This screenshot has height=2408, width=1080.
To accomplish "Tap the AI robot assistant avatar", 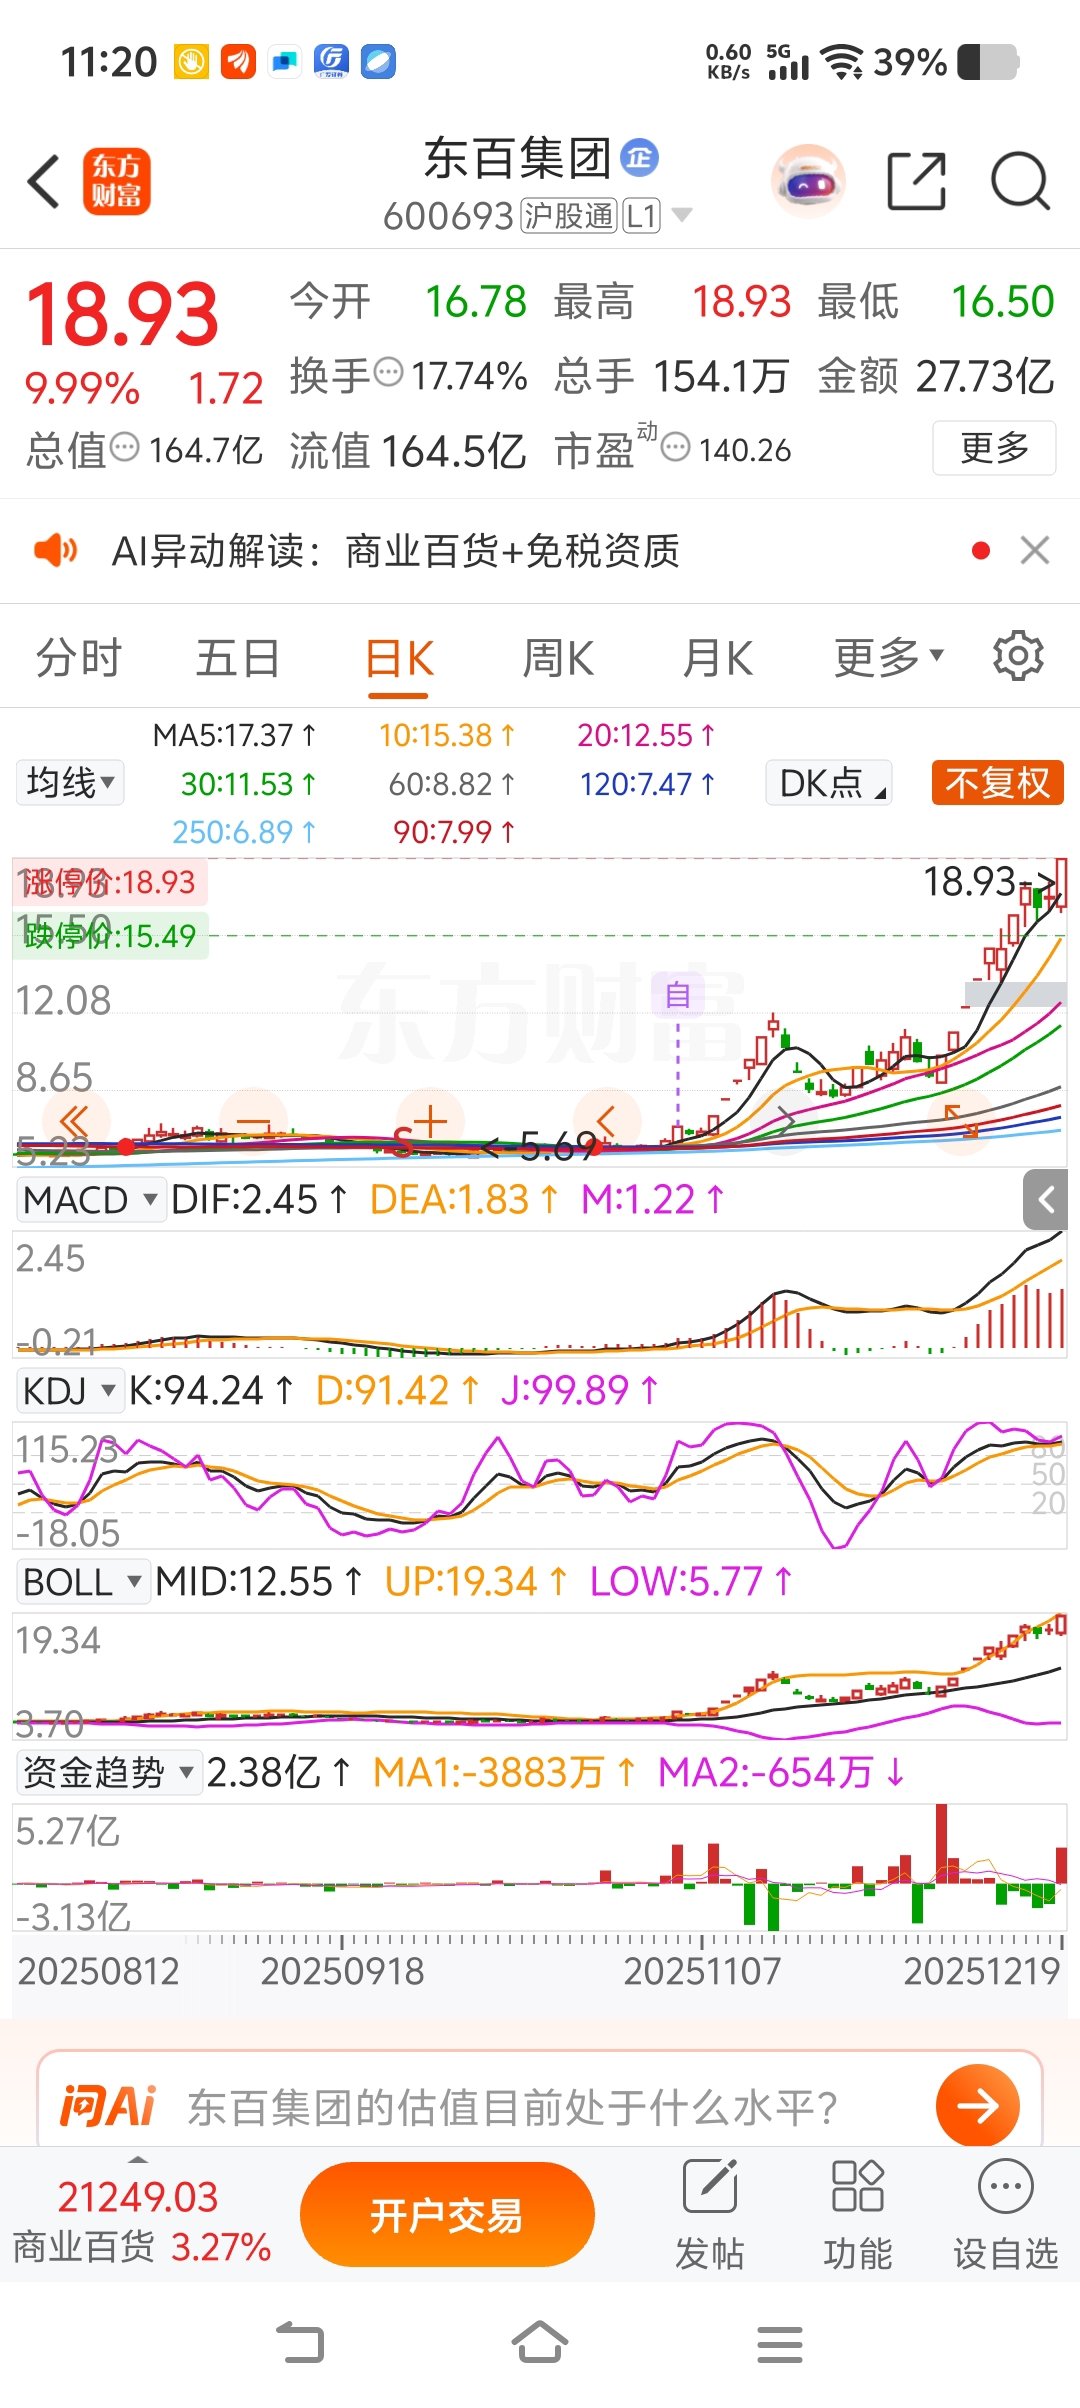I will tap(808, 182).
